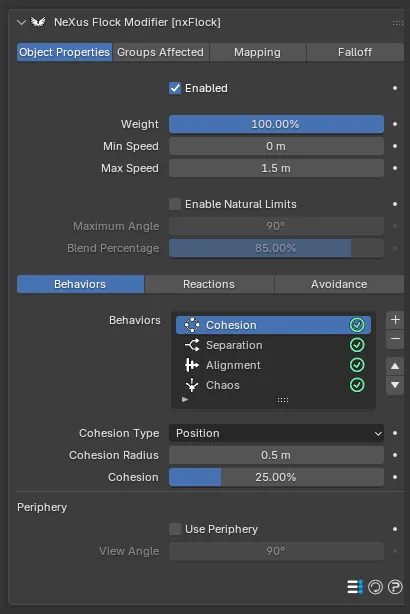Remove selected behavior with minus button

(395, 339)
